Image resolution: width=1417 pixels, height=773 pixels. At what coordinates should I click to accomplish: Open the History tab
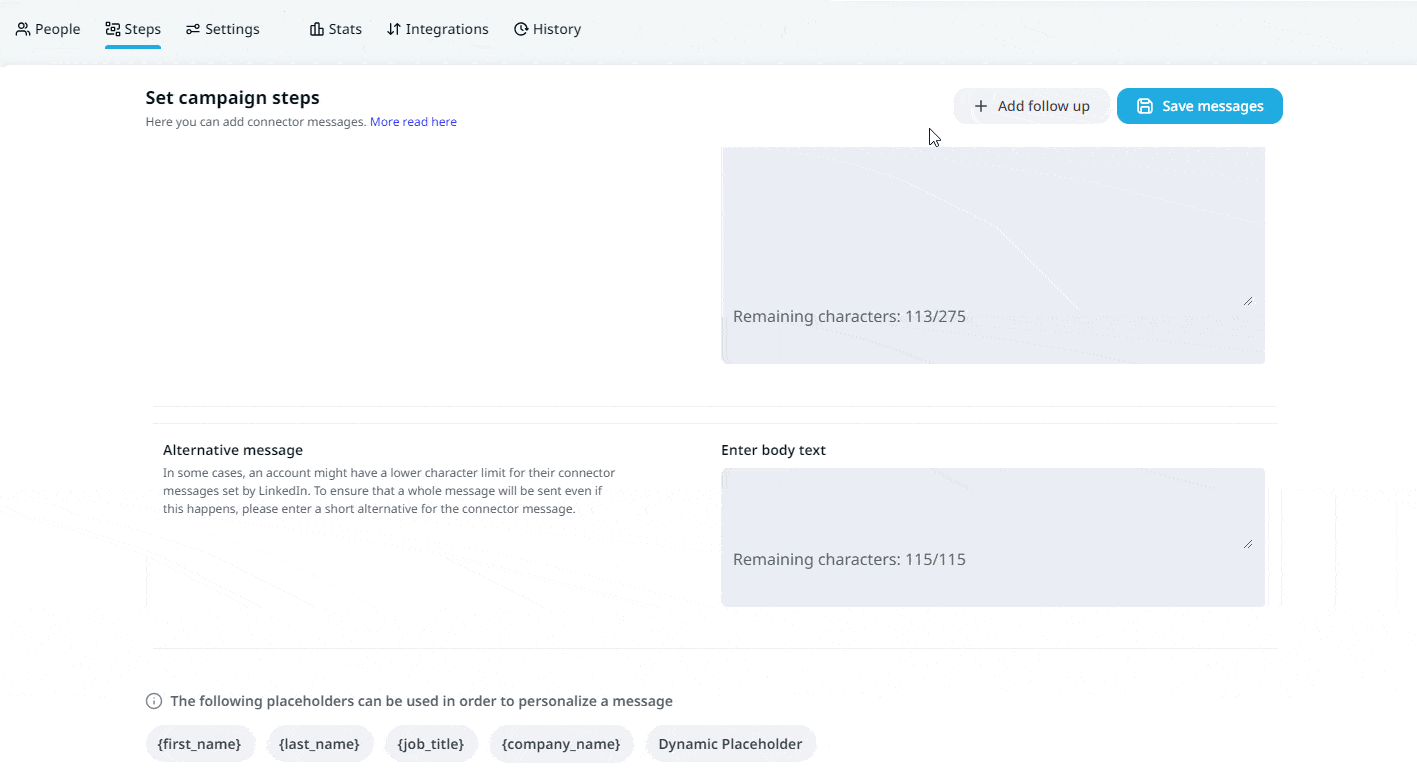(547, 29)
